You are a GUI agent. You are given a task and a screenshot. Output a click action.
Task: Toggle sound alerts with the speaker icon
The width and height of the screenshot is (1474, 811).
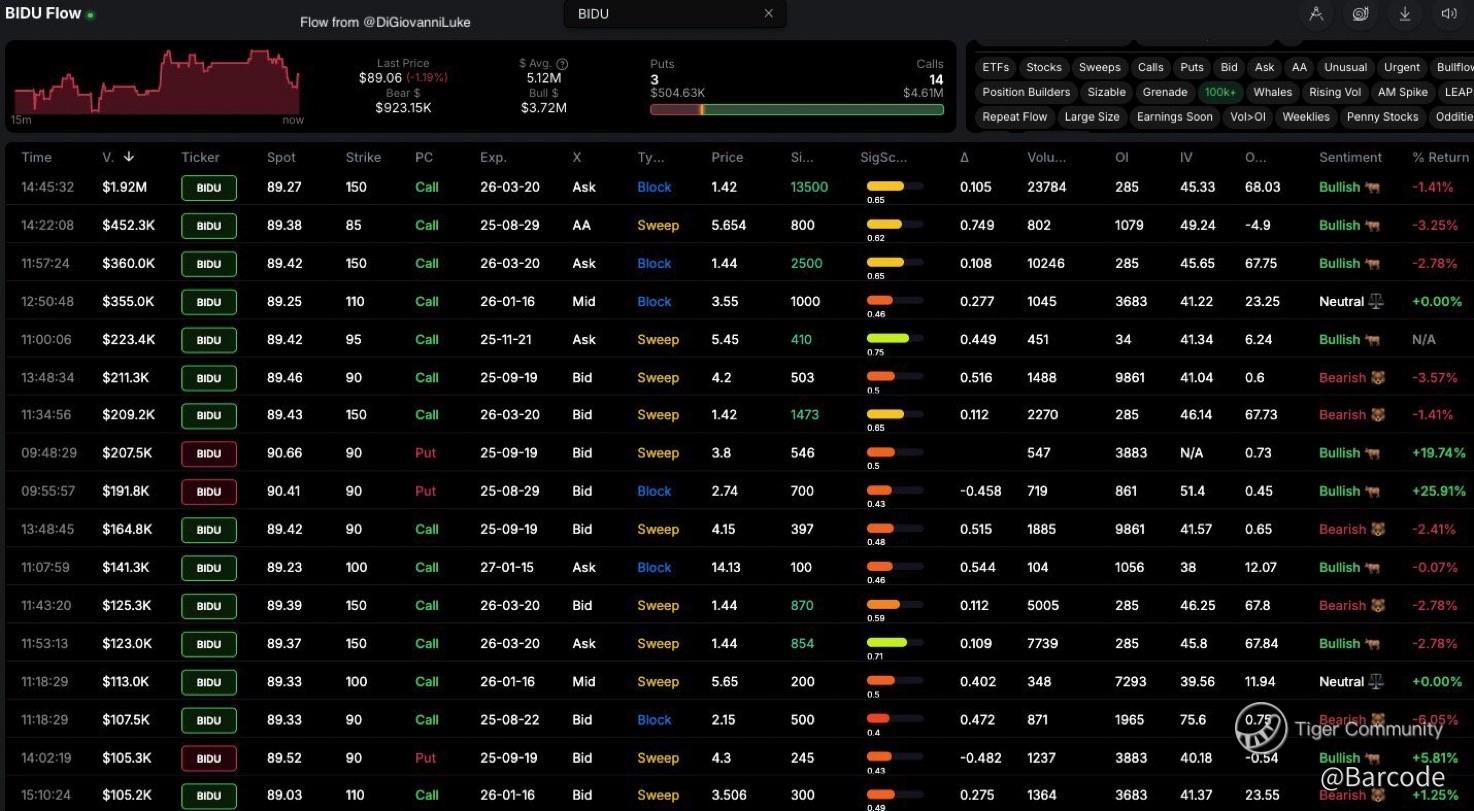click(1449, 13)
